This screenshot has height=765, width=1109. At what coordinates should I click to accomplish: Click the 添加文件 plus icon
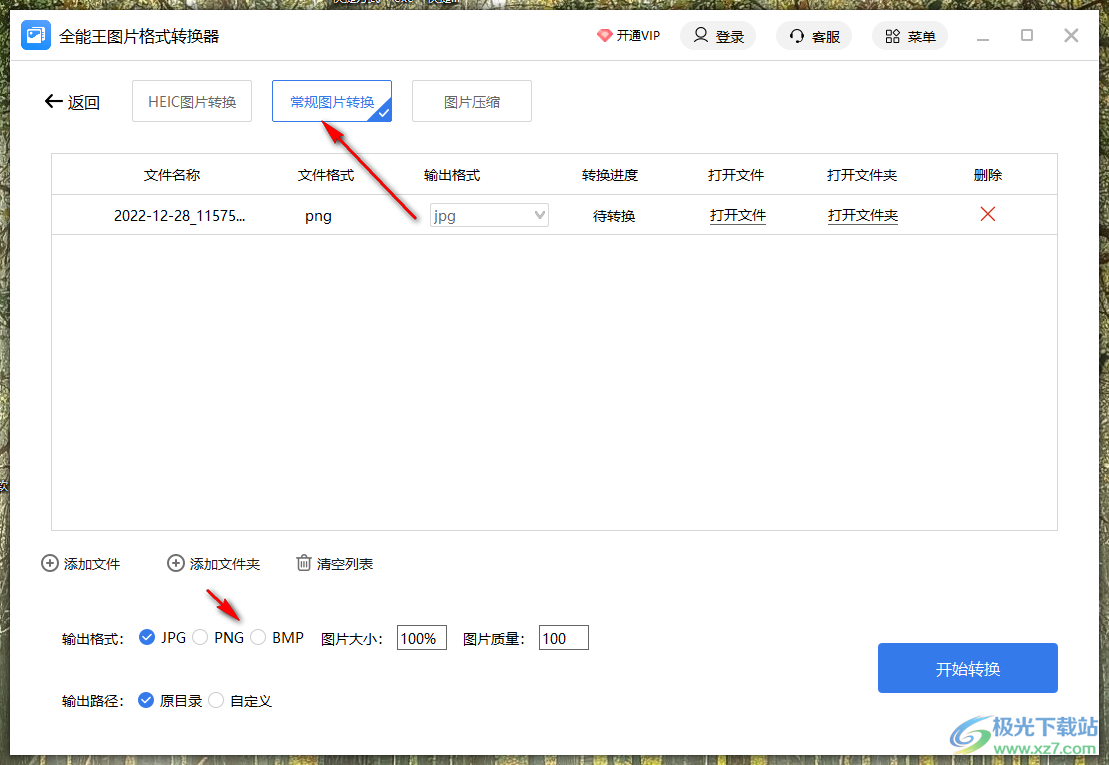[x=50, y=563]
